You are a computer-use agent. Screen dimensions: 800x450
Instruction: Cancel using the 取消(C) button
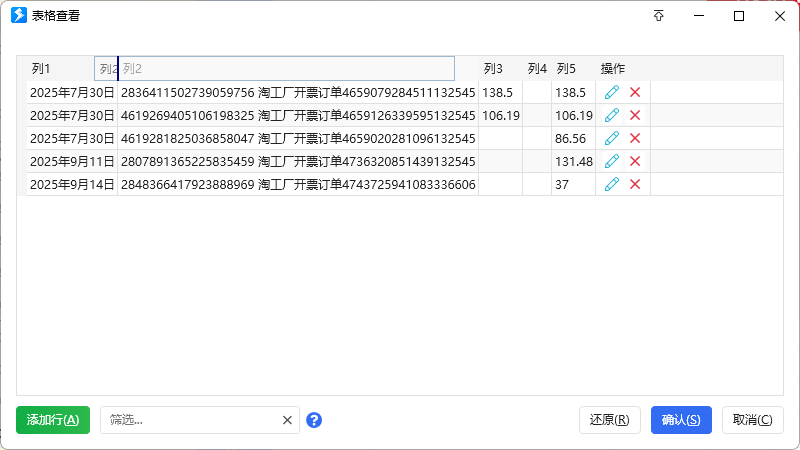(752, 420)
